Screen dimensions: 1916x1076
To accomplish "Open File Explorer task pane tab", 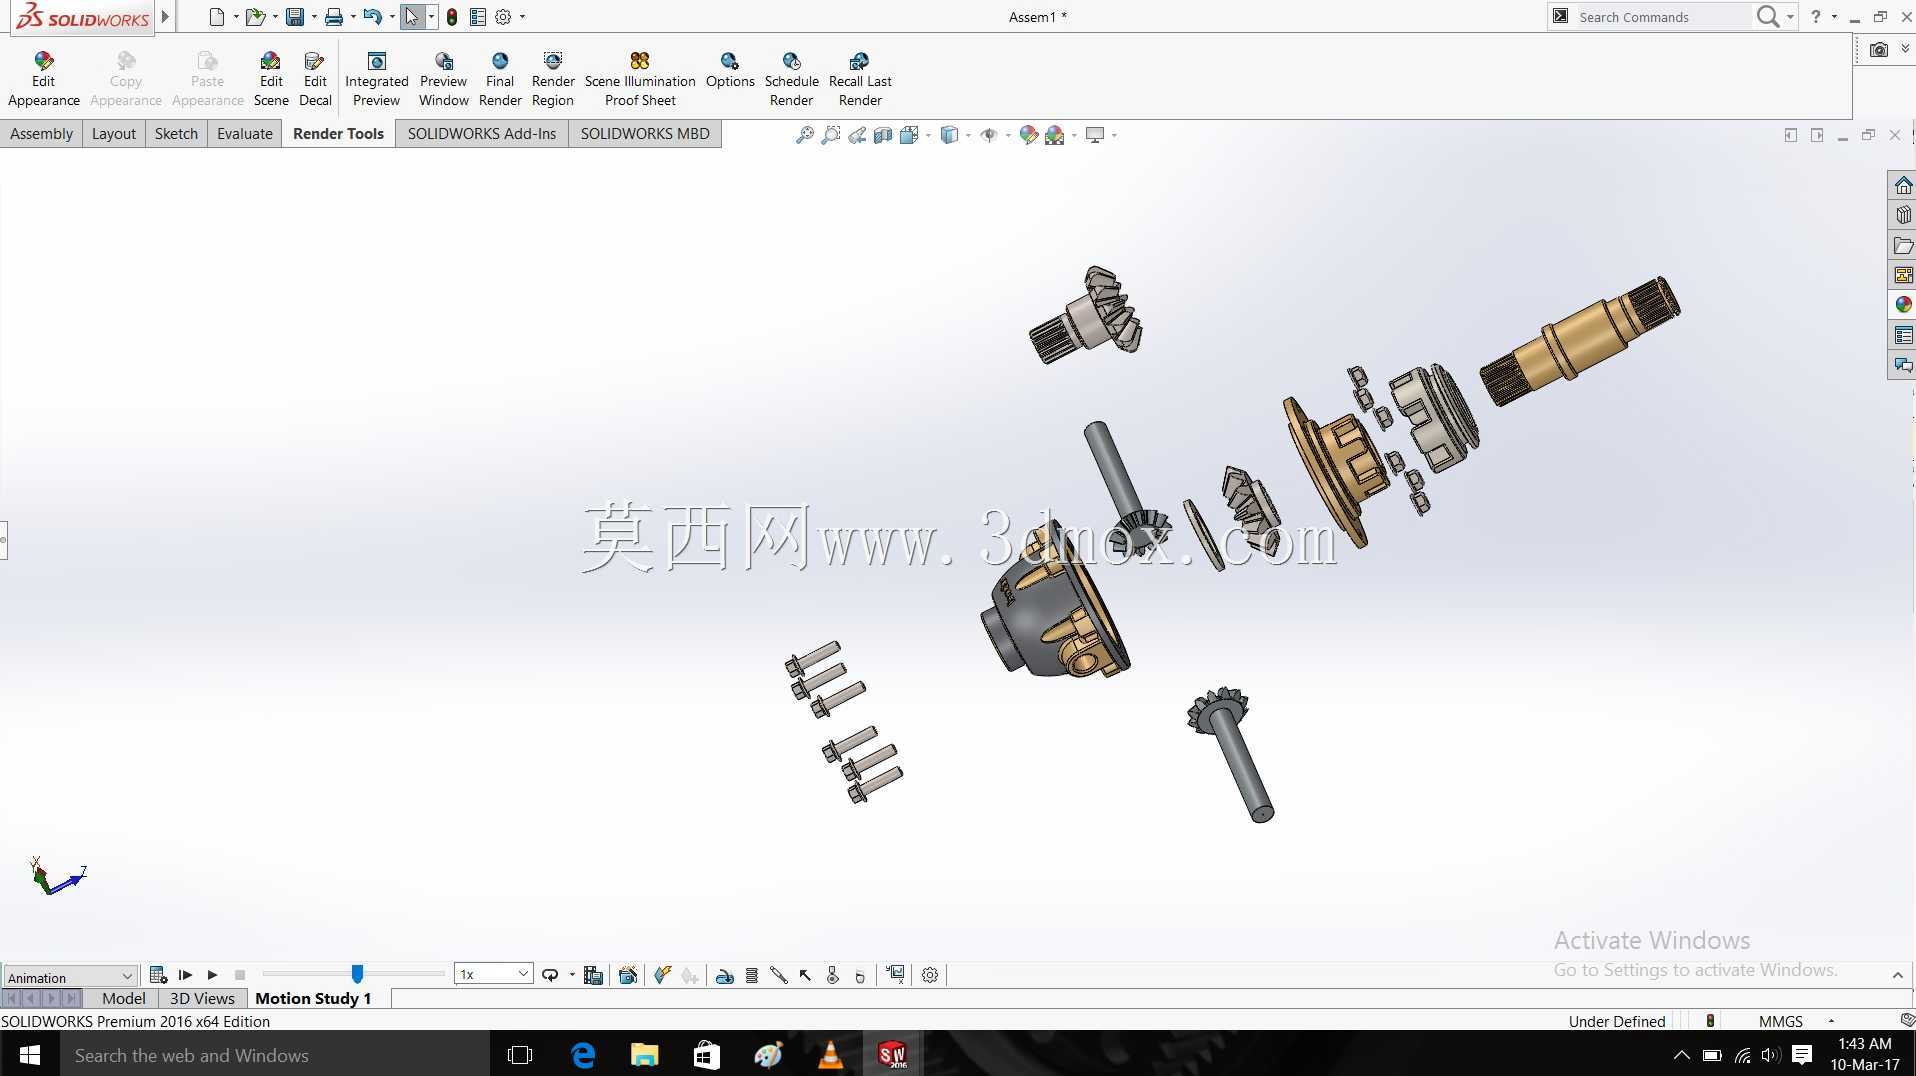I will tap(1903, 246).
